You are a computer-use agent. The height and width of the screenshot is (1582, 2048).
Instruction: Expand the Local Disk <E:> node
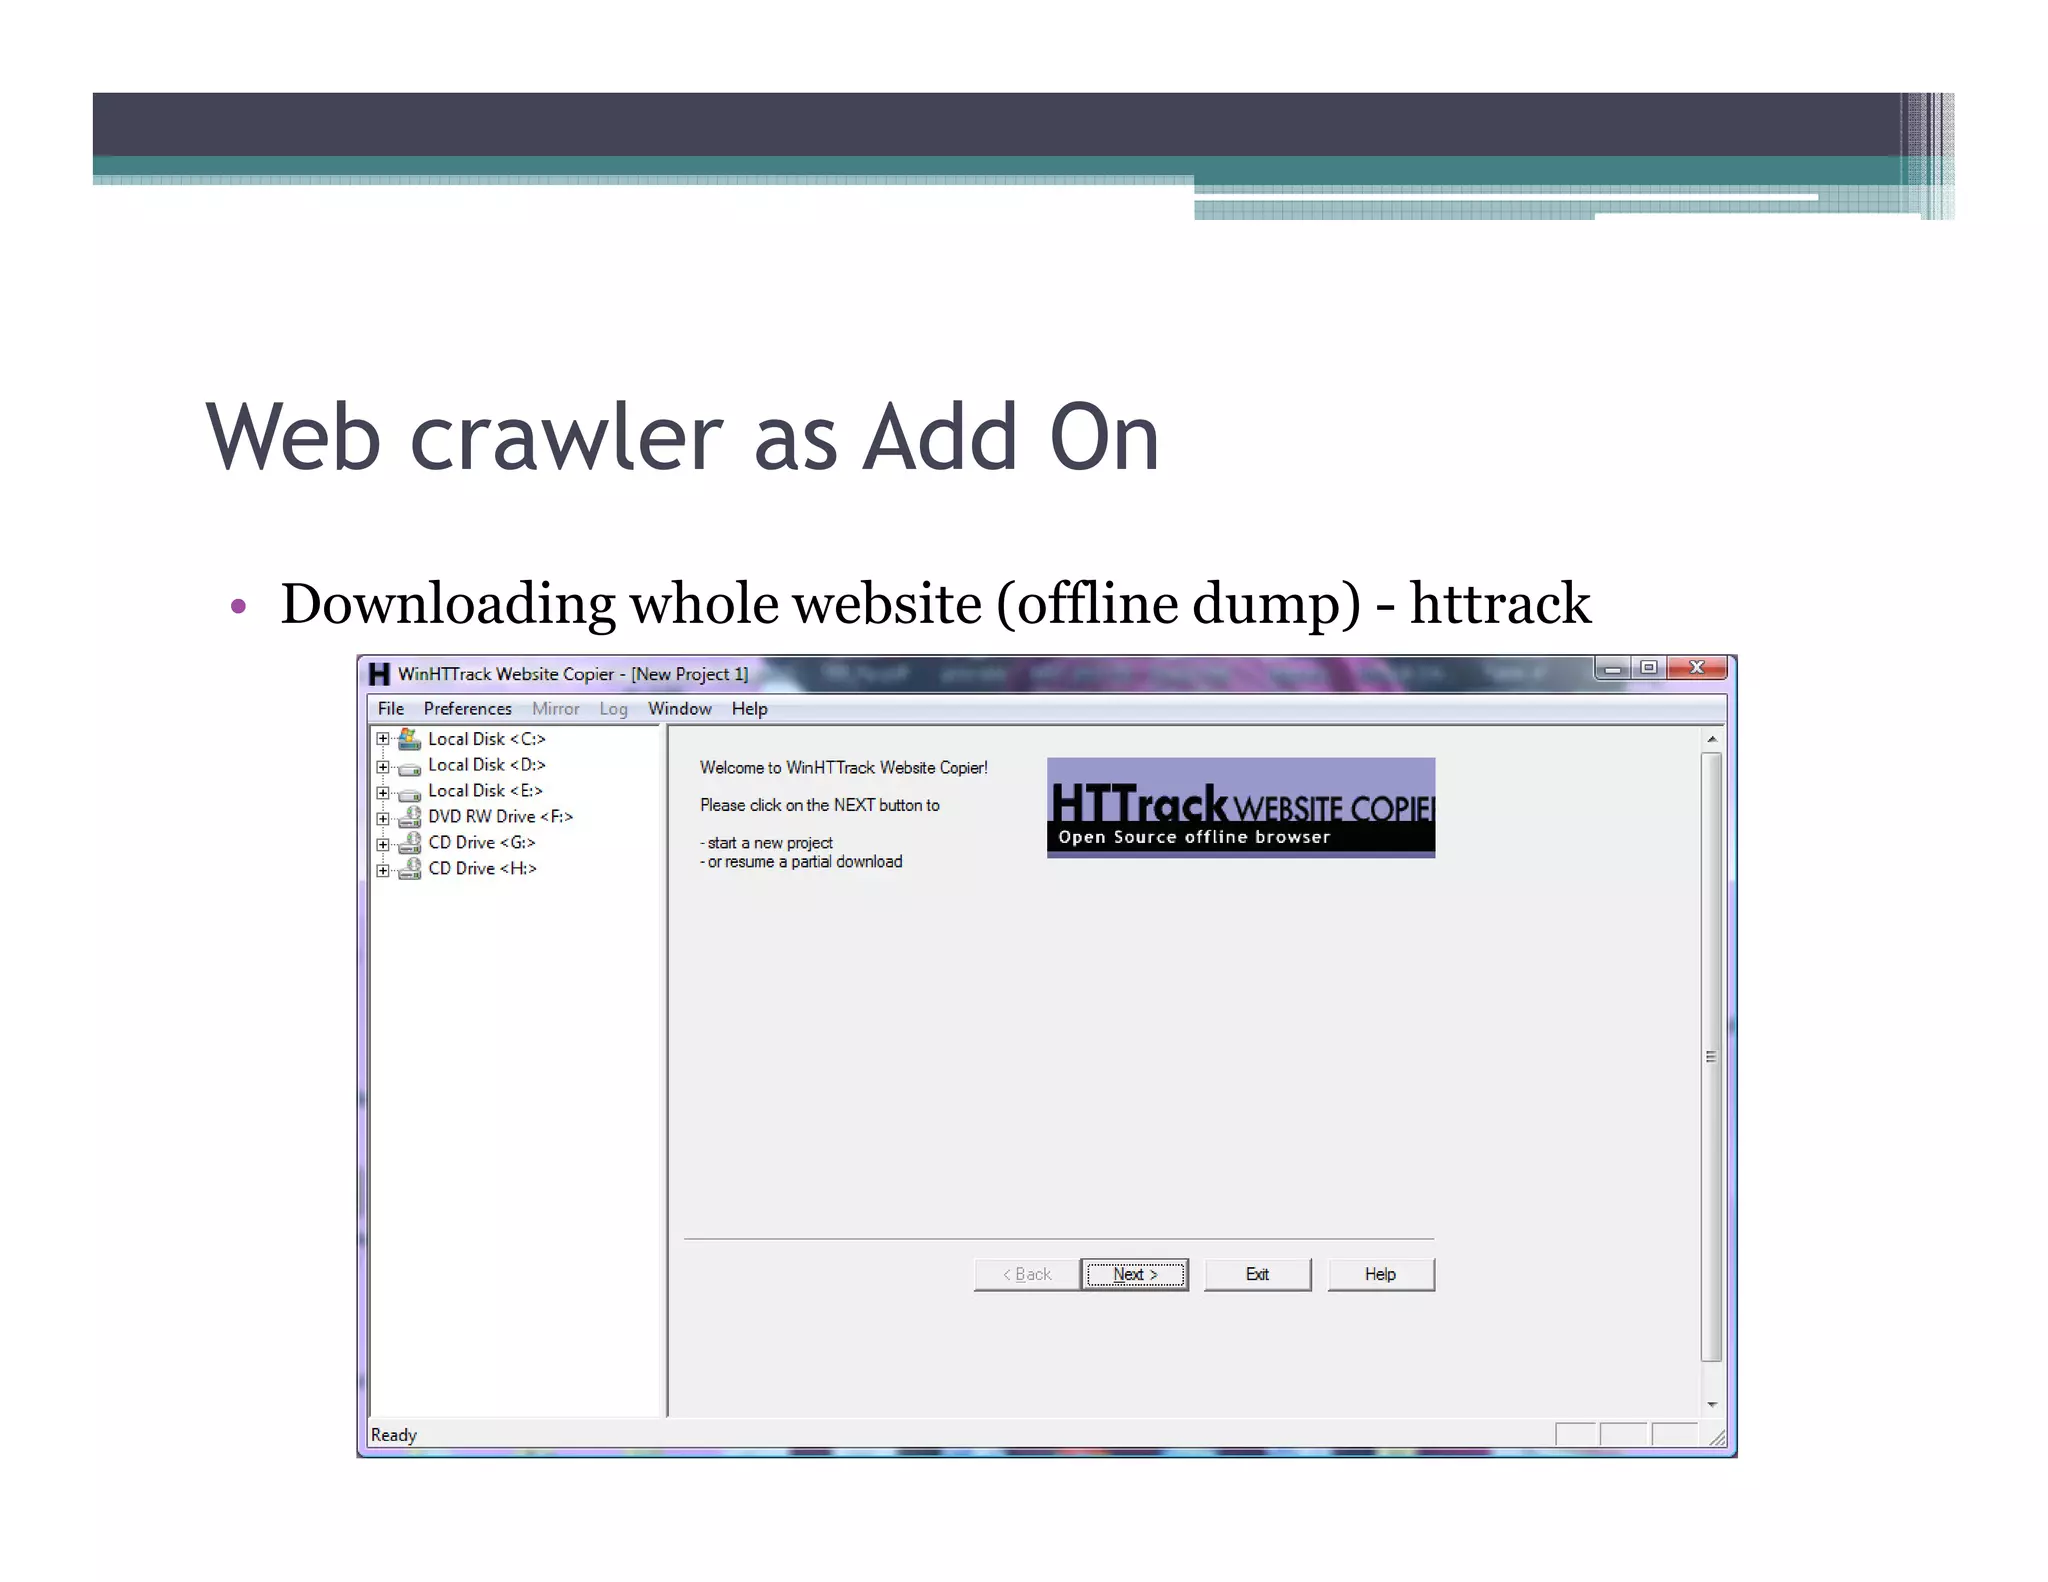(382, 792)
